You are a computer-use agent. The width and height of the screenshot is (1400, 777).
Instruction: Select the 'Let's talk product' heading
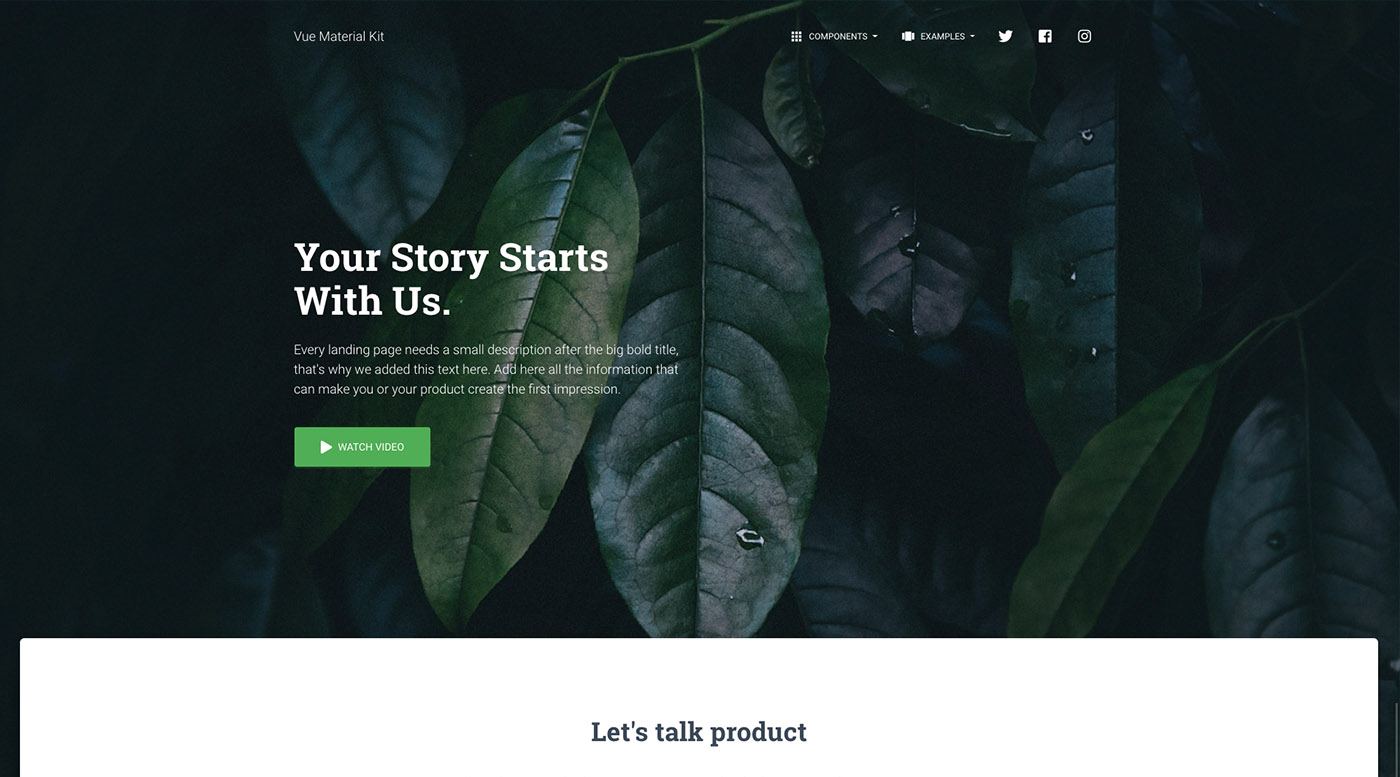coord(699,732)
